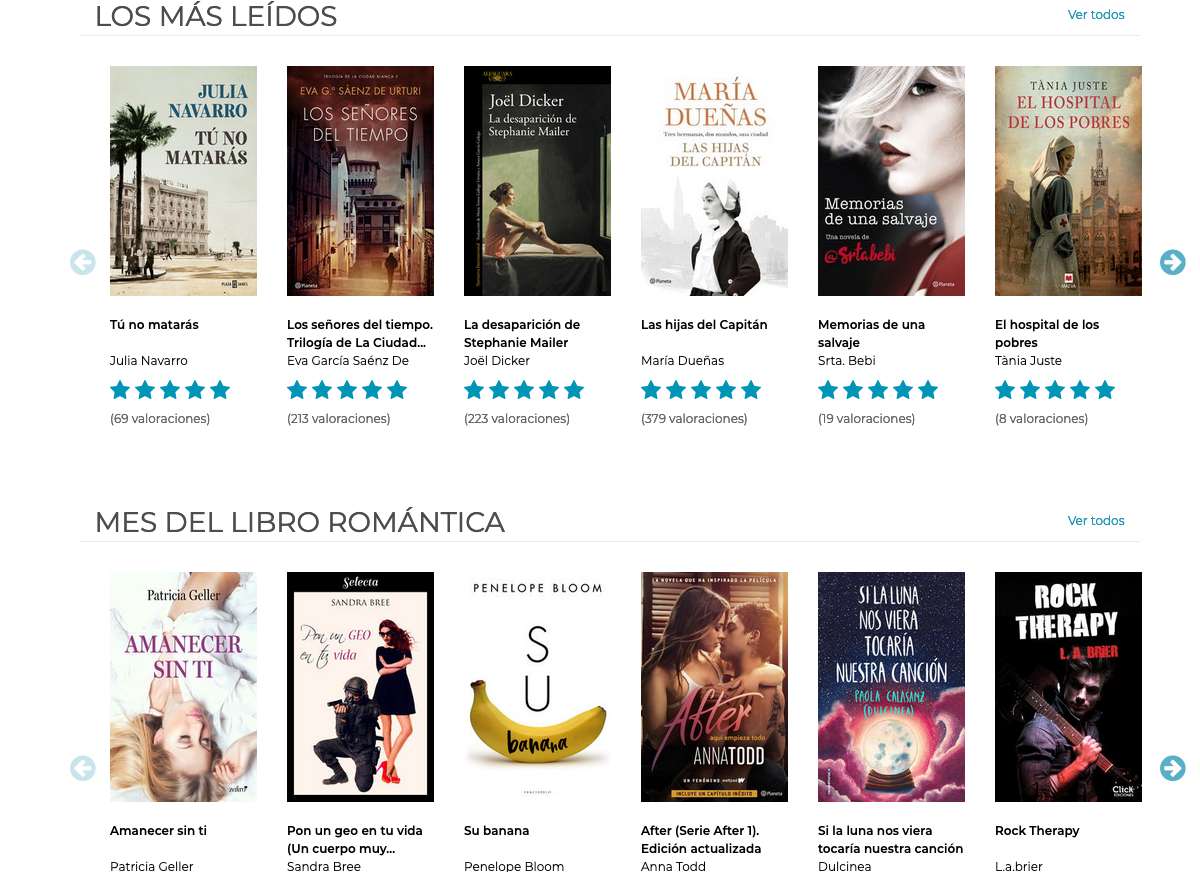The width and height of the screenshot is (1200, 872).
Task: Click star rating of Tú no matarás
Action: coord(170,390)
